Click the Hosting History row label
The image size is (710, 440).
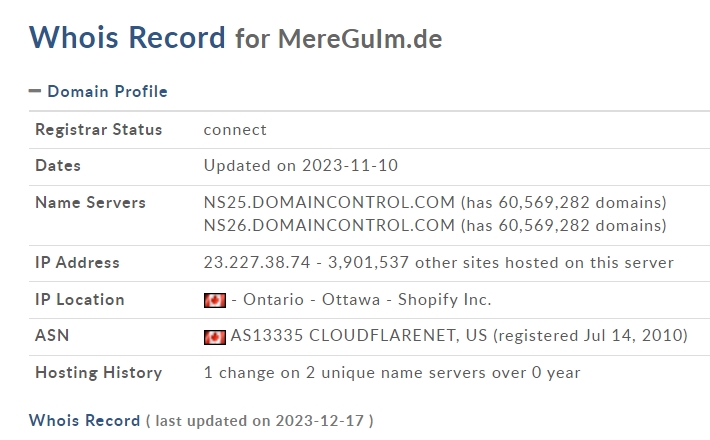[98, 373]
